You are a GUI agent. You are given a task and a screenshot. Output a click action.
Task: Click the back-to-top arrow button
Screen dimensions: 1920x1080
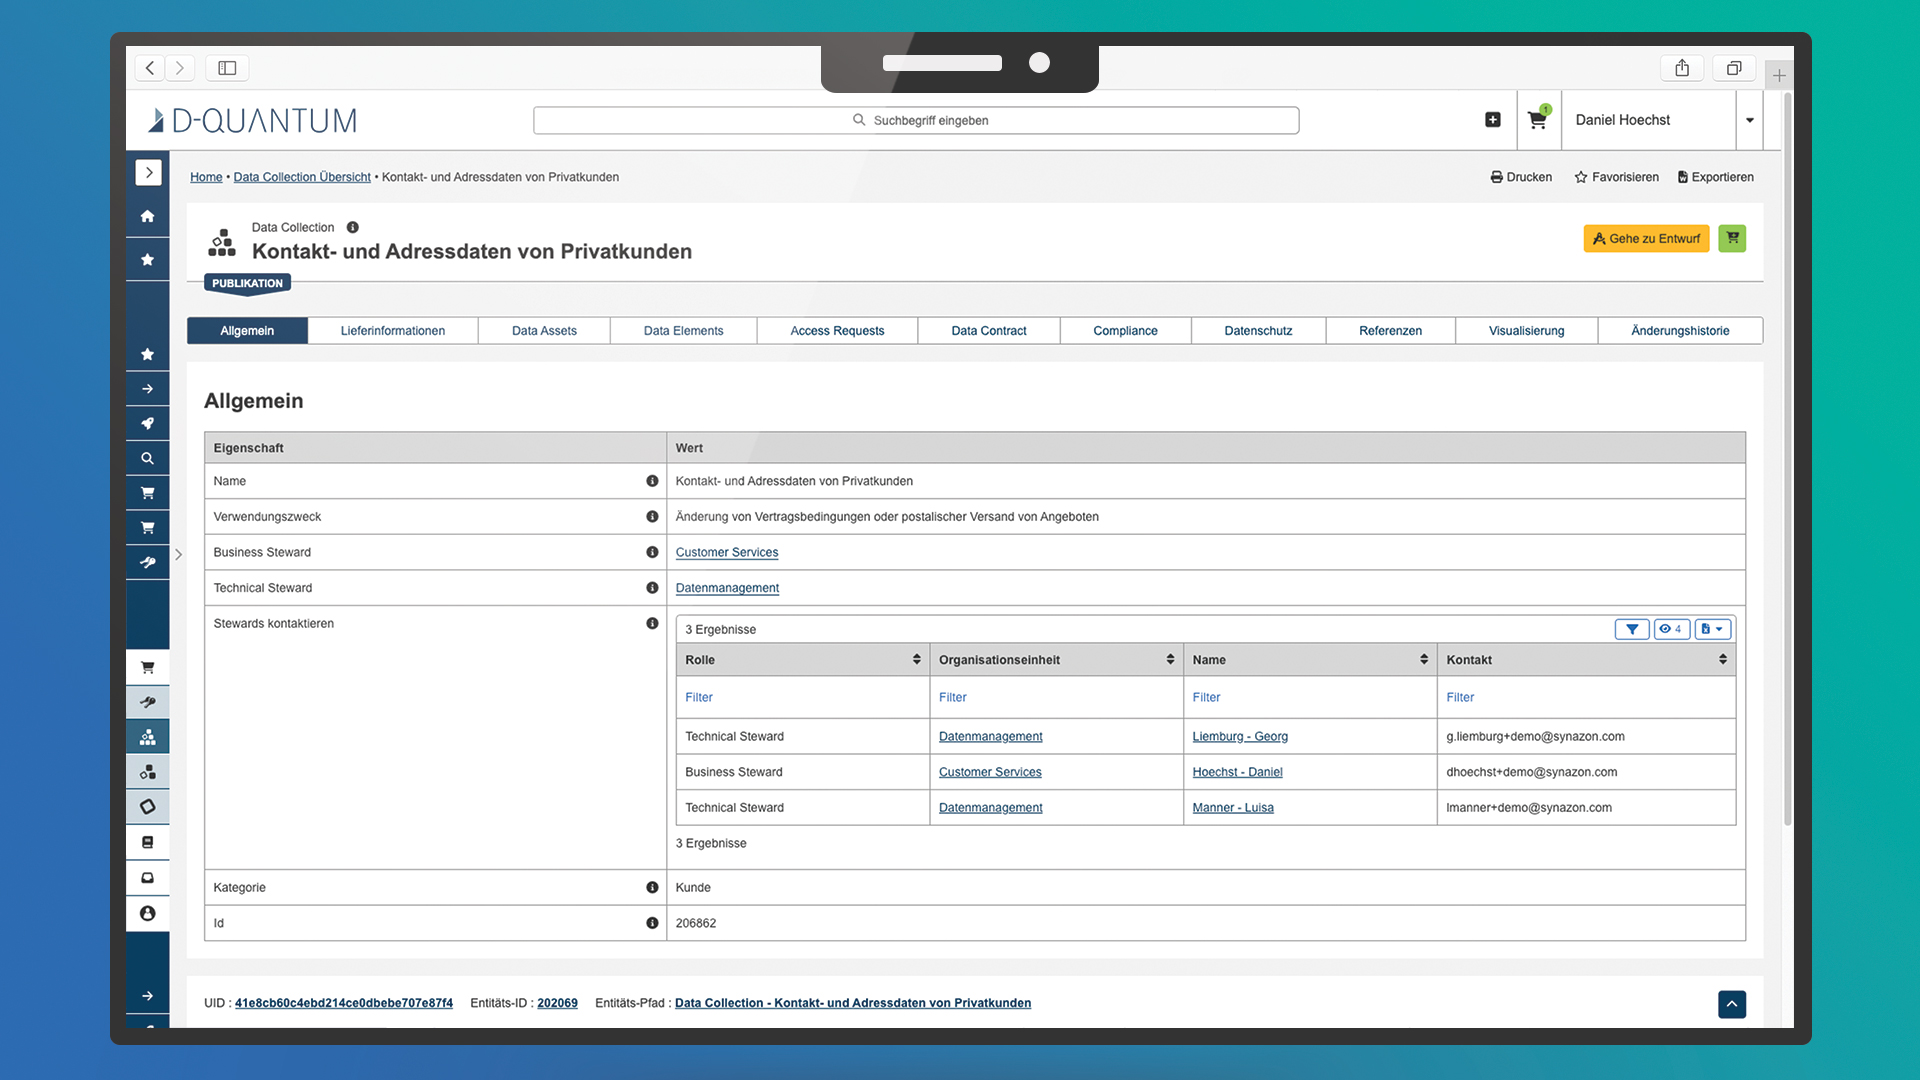pos(1732,1004)
